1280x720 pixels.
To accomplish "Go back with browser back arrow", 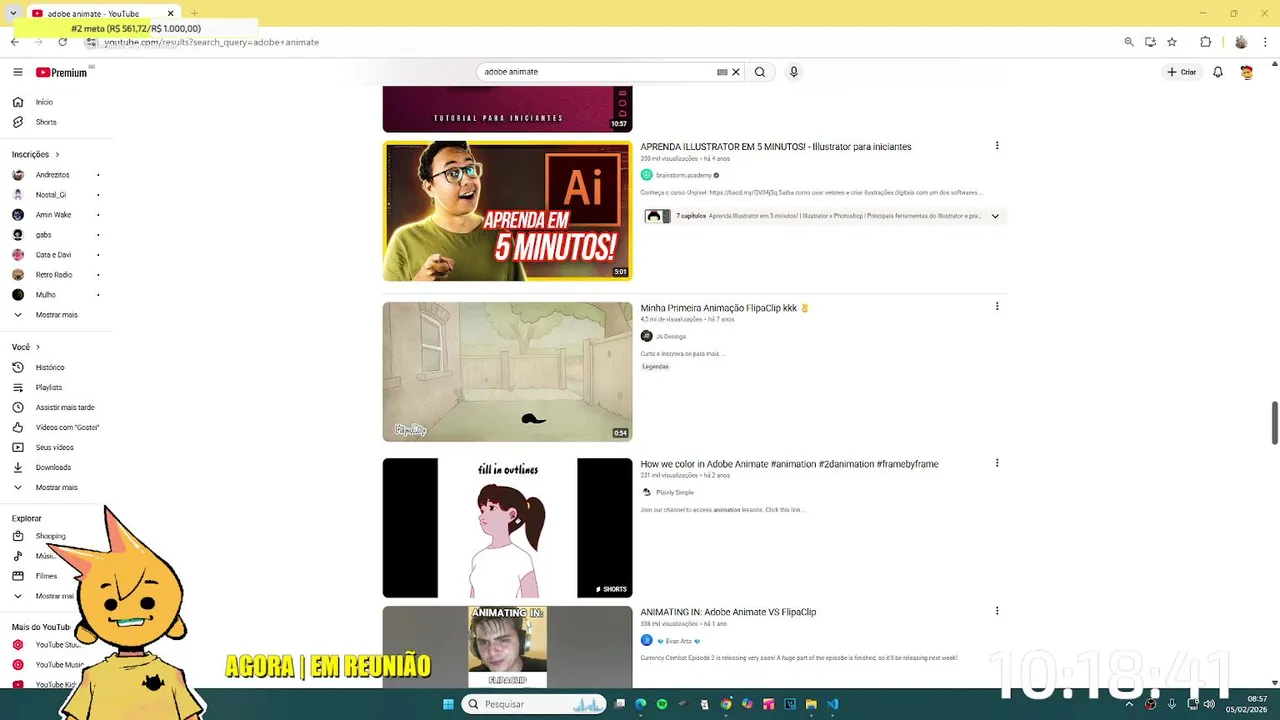I will [x=14, y=42].
